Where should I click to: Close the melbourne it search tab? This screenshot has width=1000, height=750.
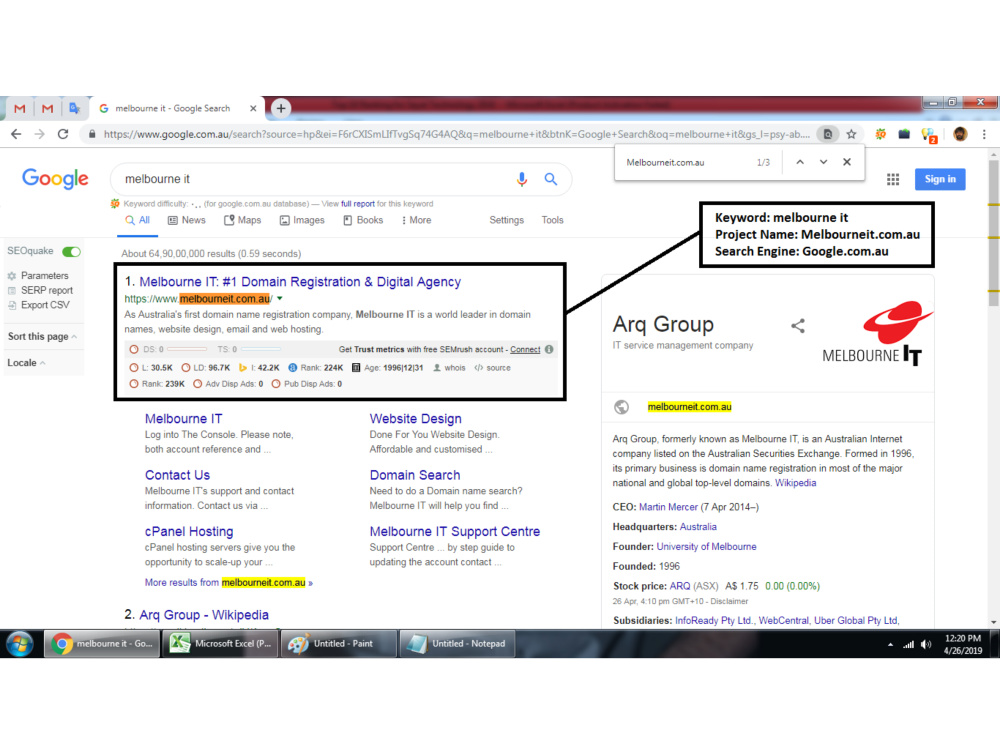pyautogui.click(x=253, y=108)
